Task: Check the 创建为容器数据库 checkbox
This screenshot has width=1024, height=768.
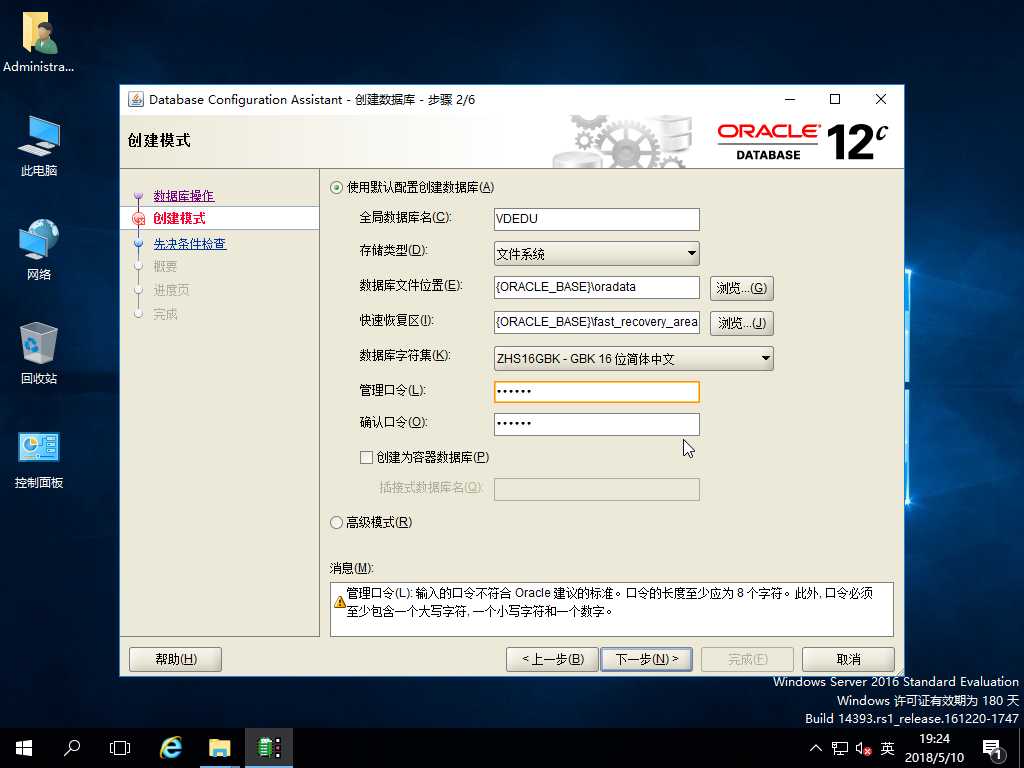Action: click(x=366, y=458)
